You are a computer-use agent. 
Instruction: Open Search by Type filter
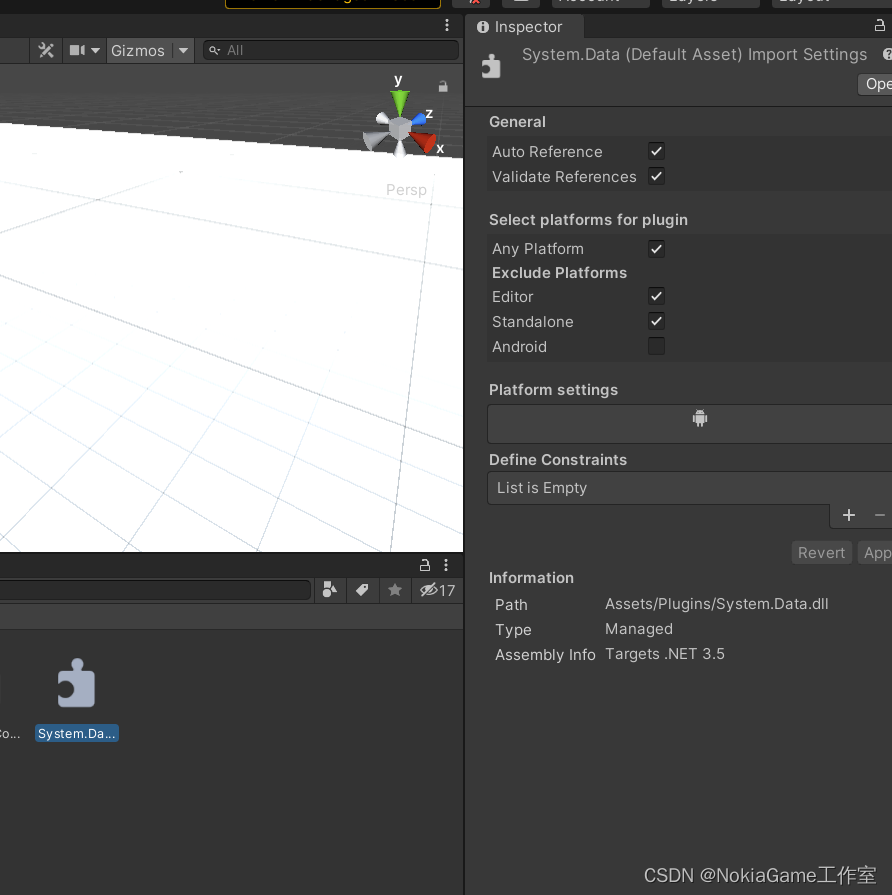click(x=330, y=590)
